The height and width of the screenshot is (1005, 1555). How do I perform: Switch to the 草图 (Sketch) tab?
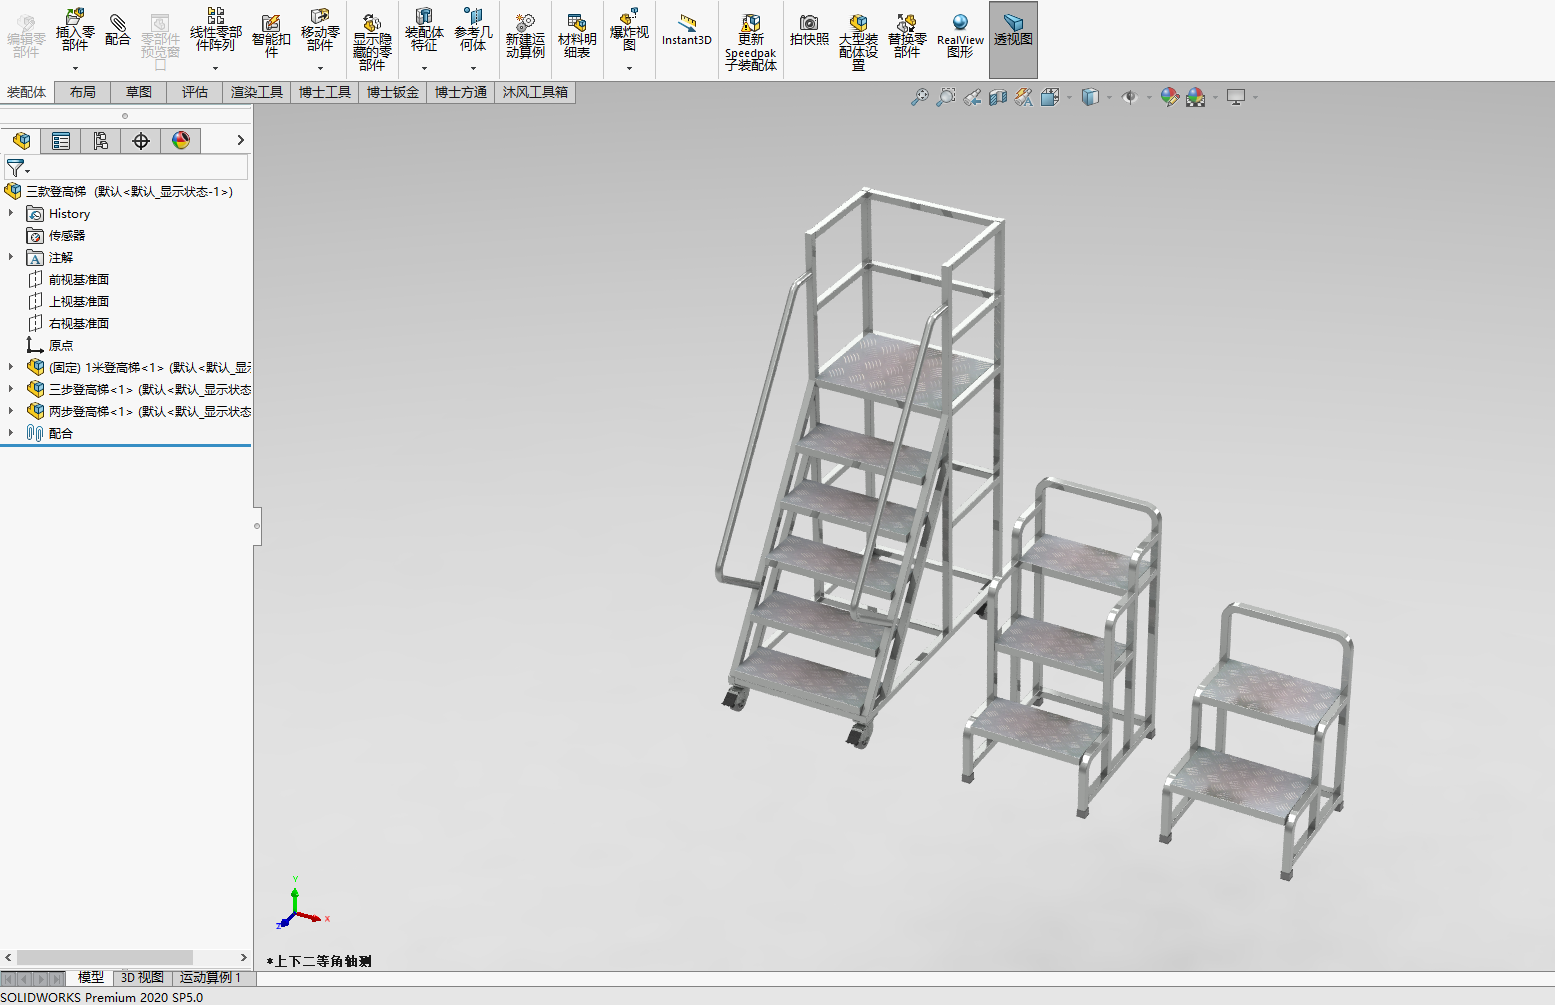coord(139,92)
